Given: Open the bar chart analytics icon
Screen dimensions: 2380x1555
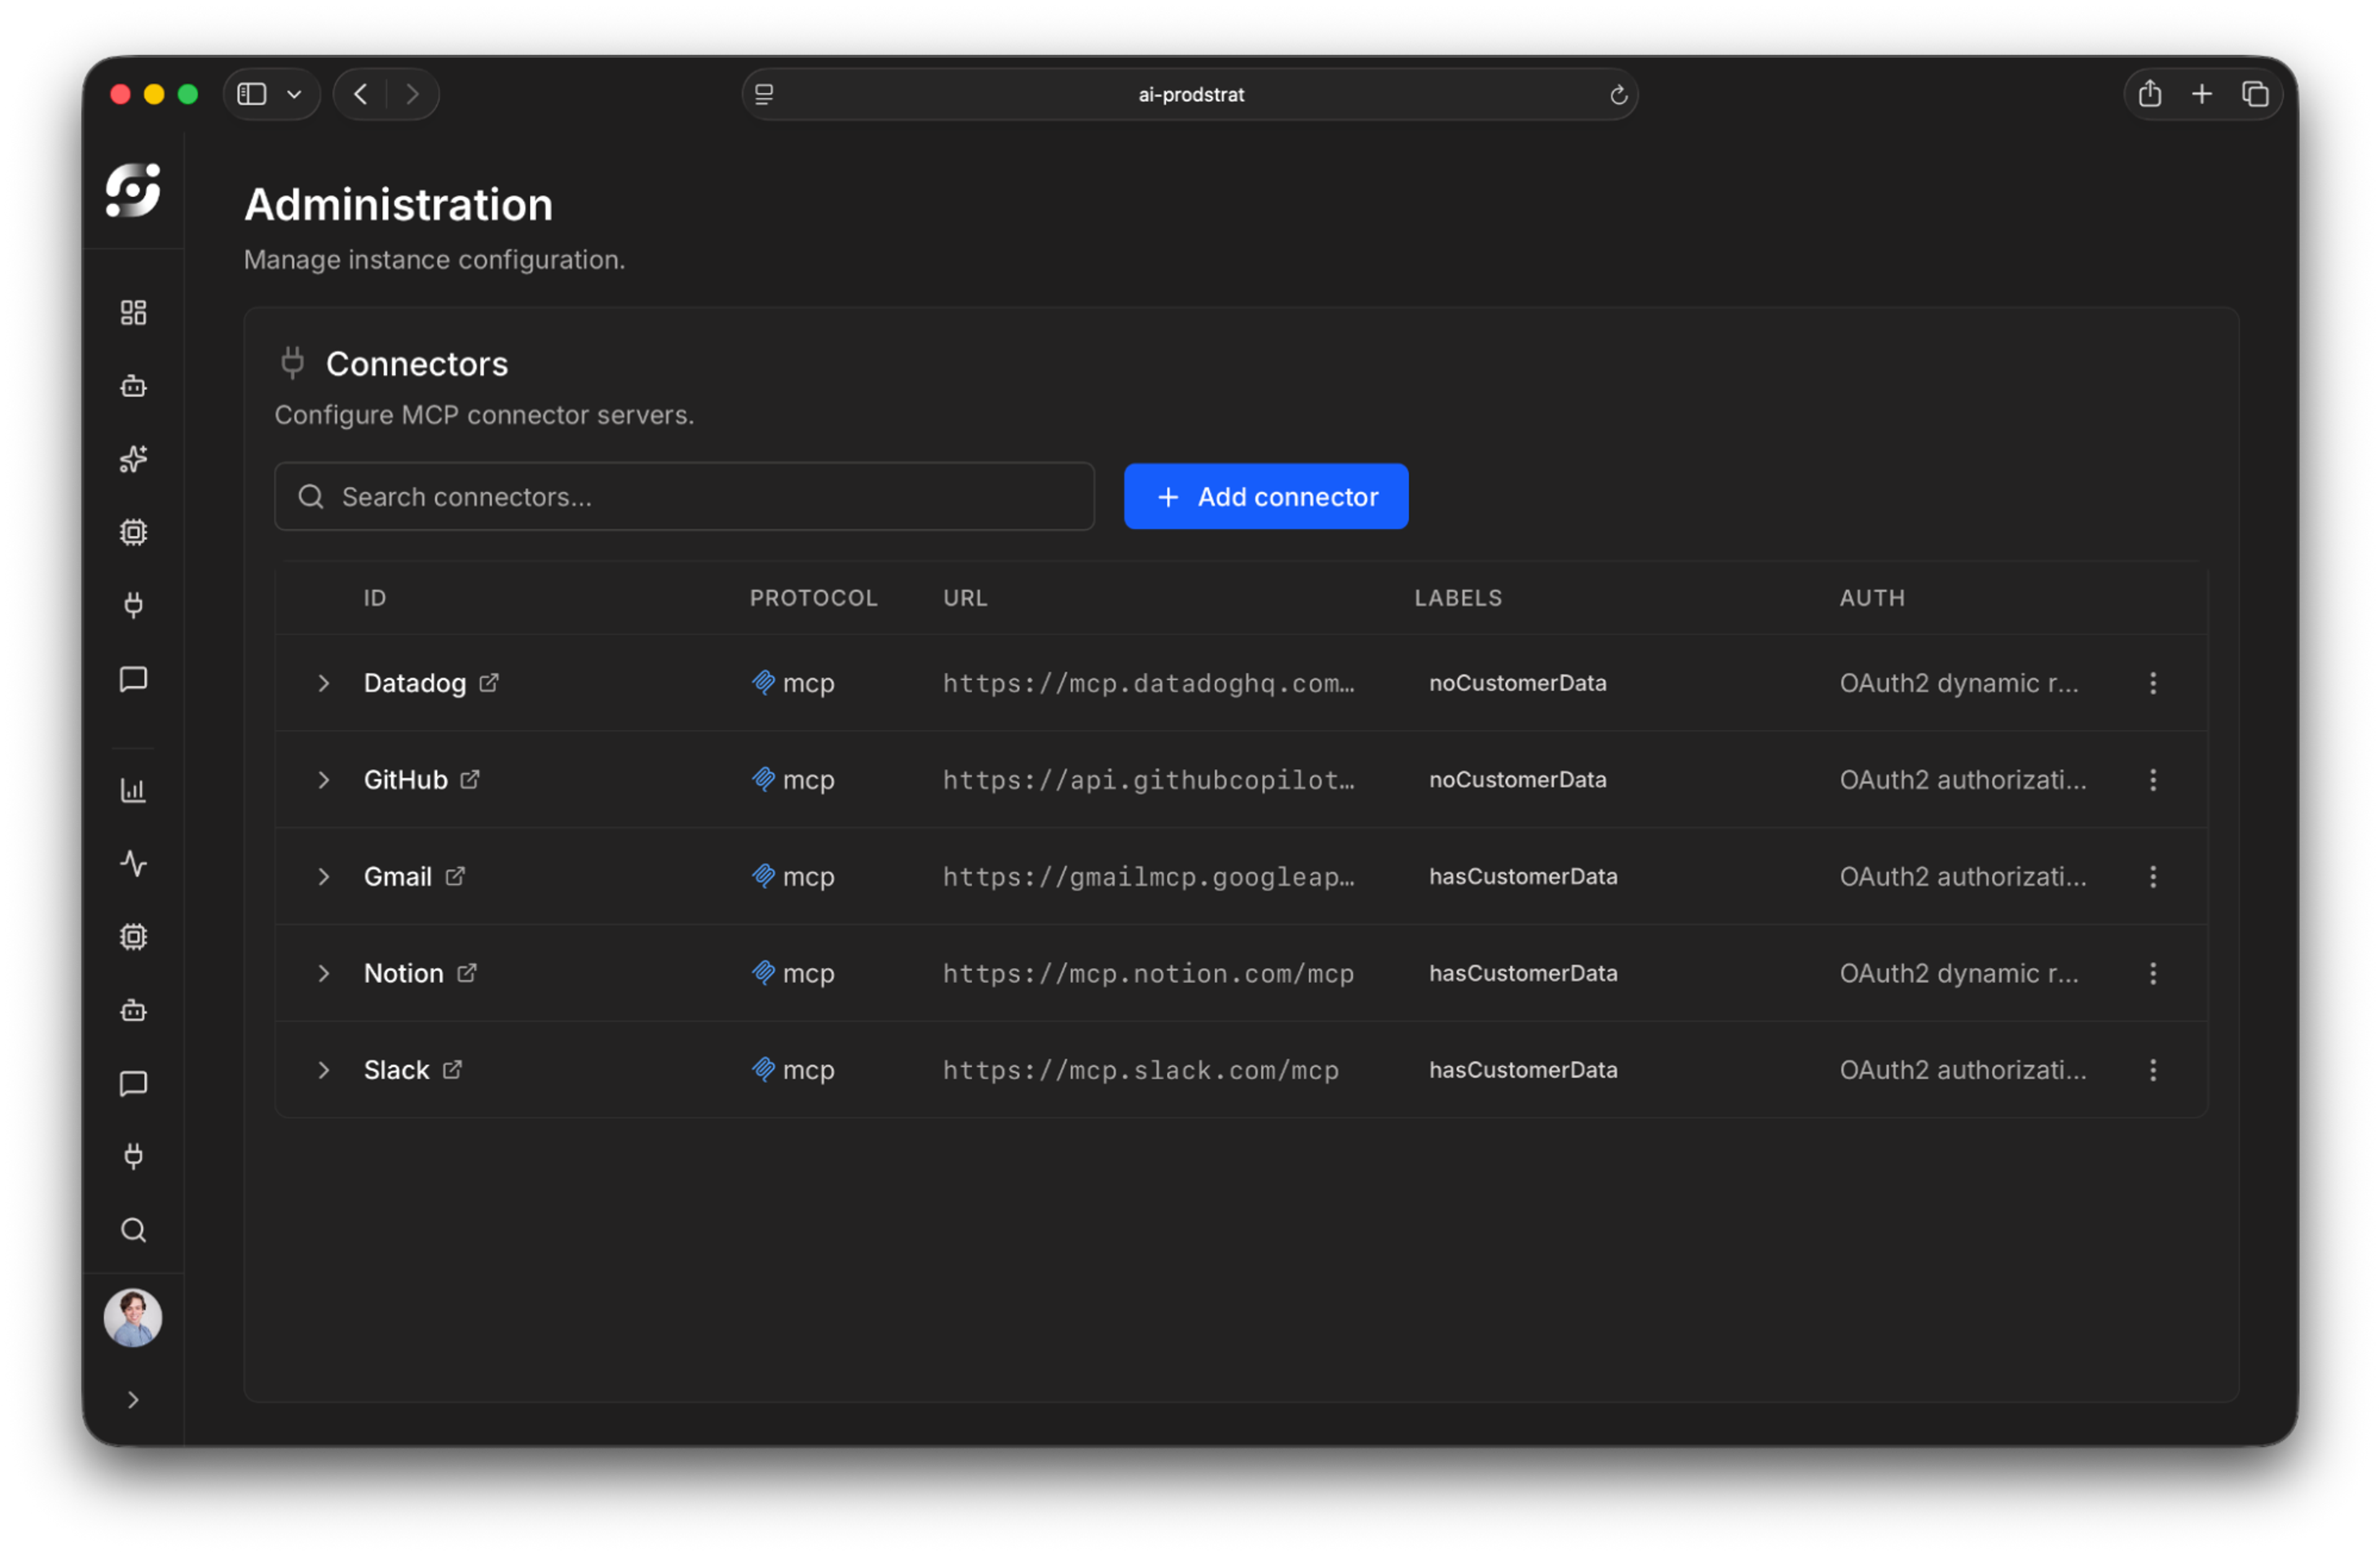Looking at the screenshot, I should point(133,790).
